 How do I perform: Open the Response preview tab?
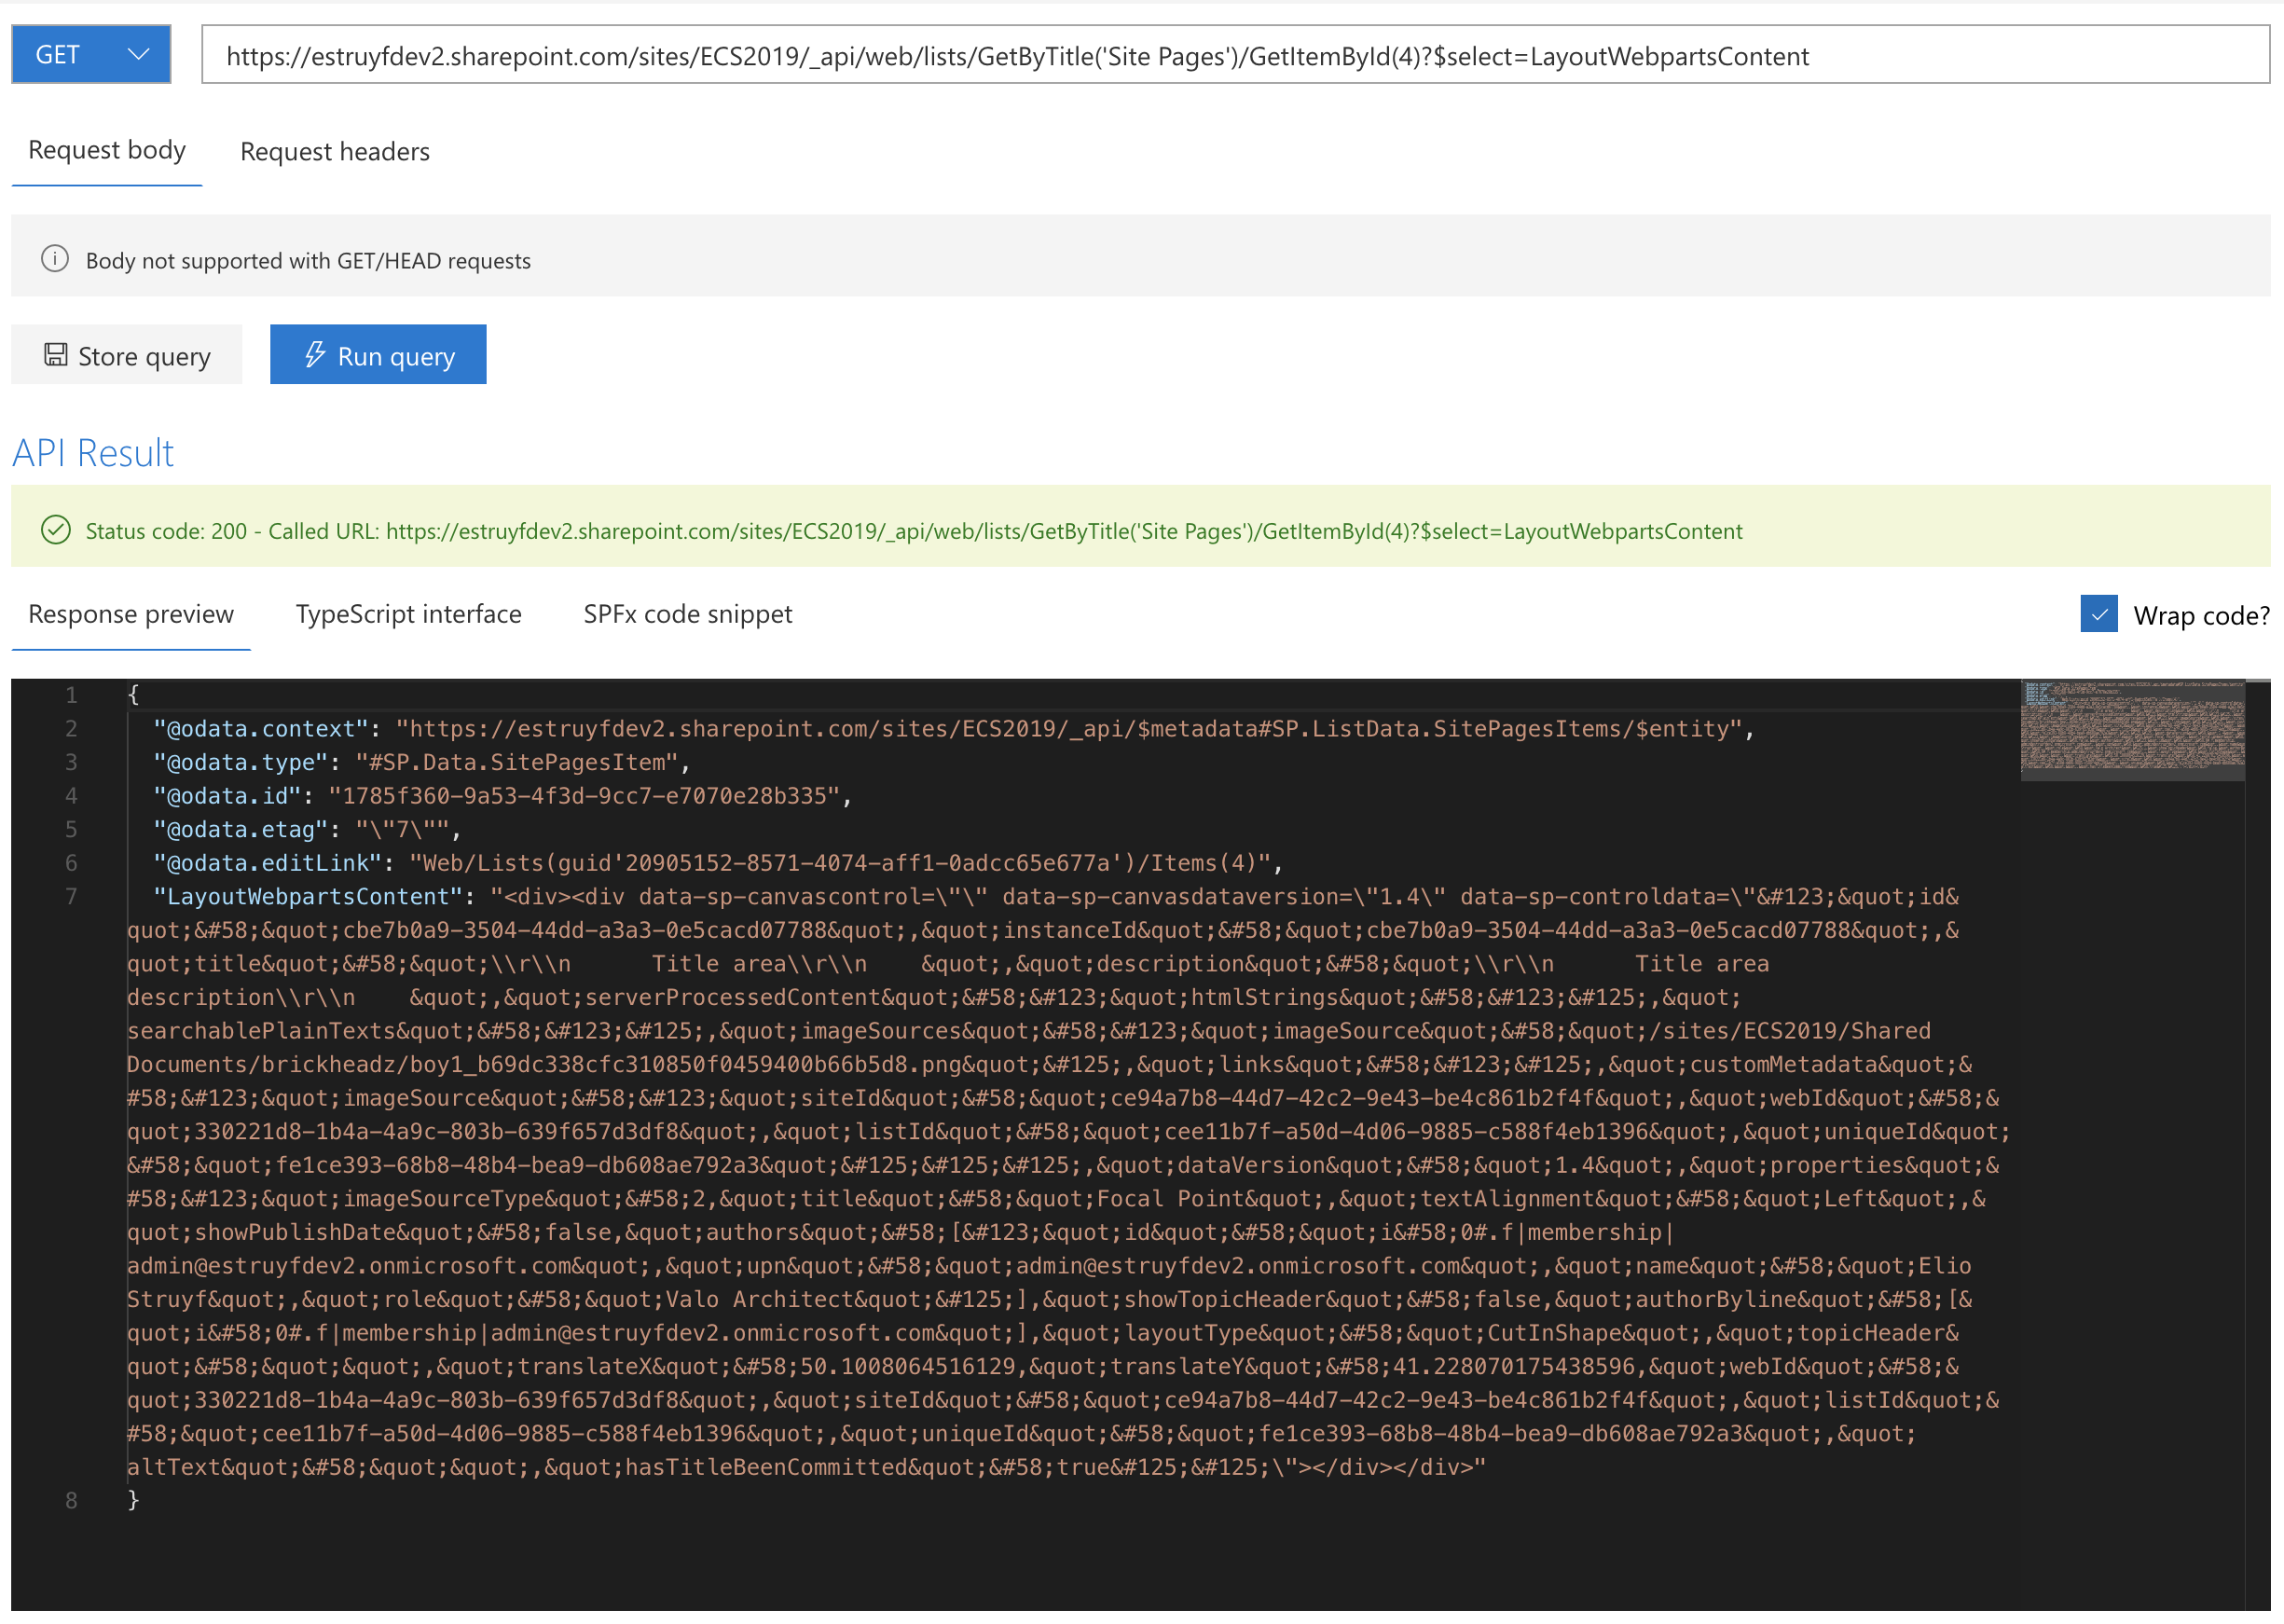pos(131,615)
